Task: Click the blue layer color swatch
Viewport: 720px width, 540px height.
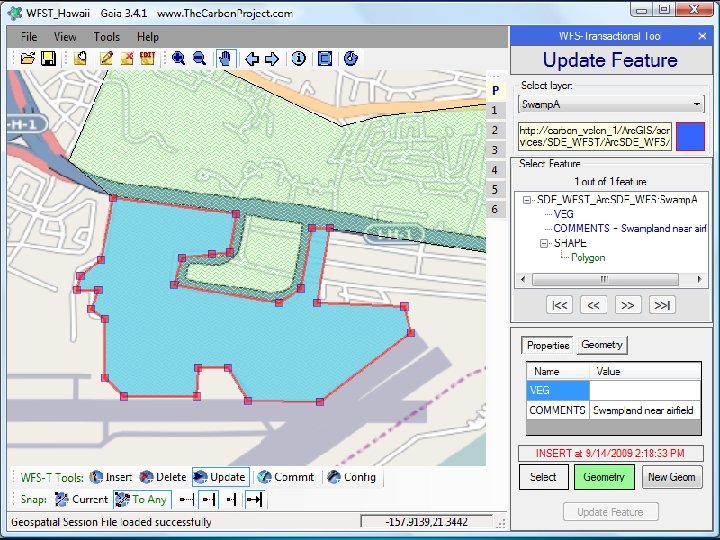Action: [x=690, y=136]
